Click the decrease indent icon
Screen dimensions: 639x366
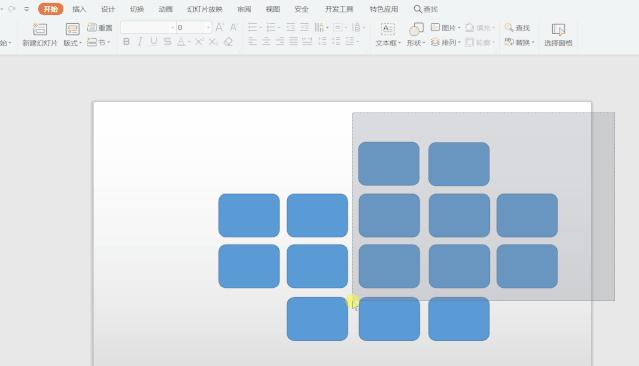(290, 27)
